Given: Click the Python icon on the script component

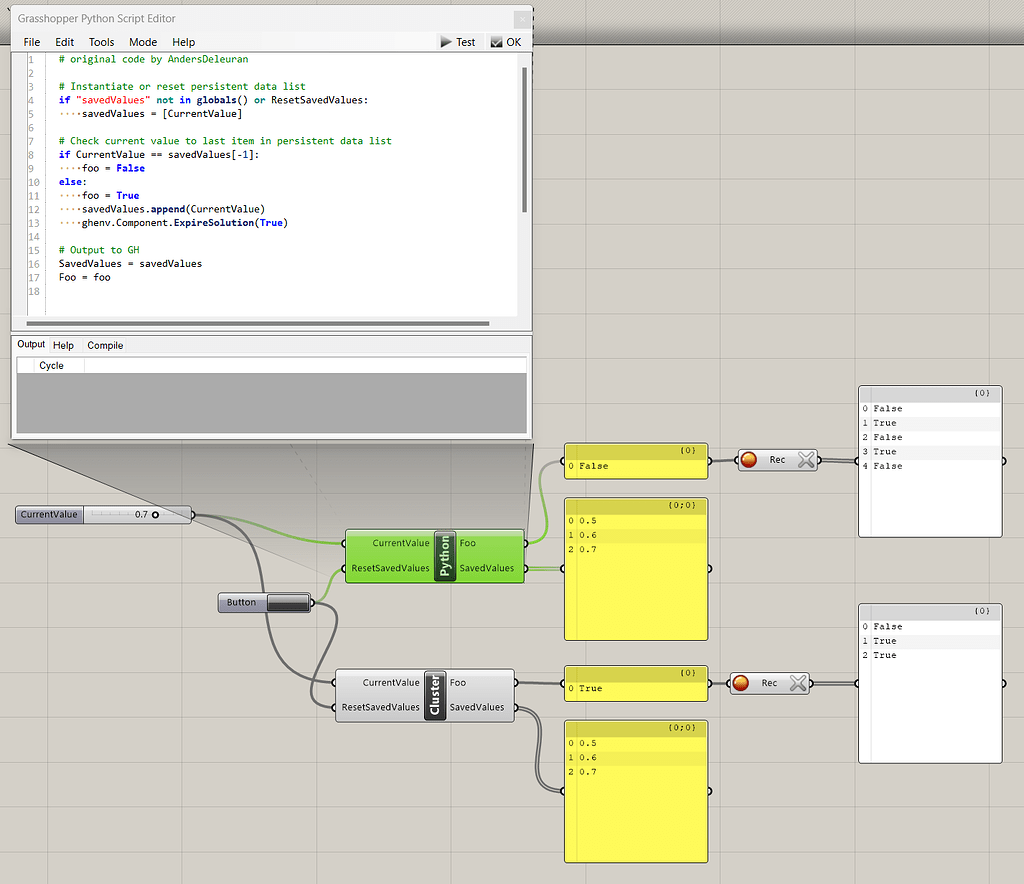Looking at the screenshot, I should tap(443, 557).
